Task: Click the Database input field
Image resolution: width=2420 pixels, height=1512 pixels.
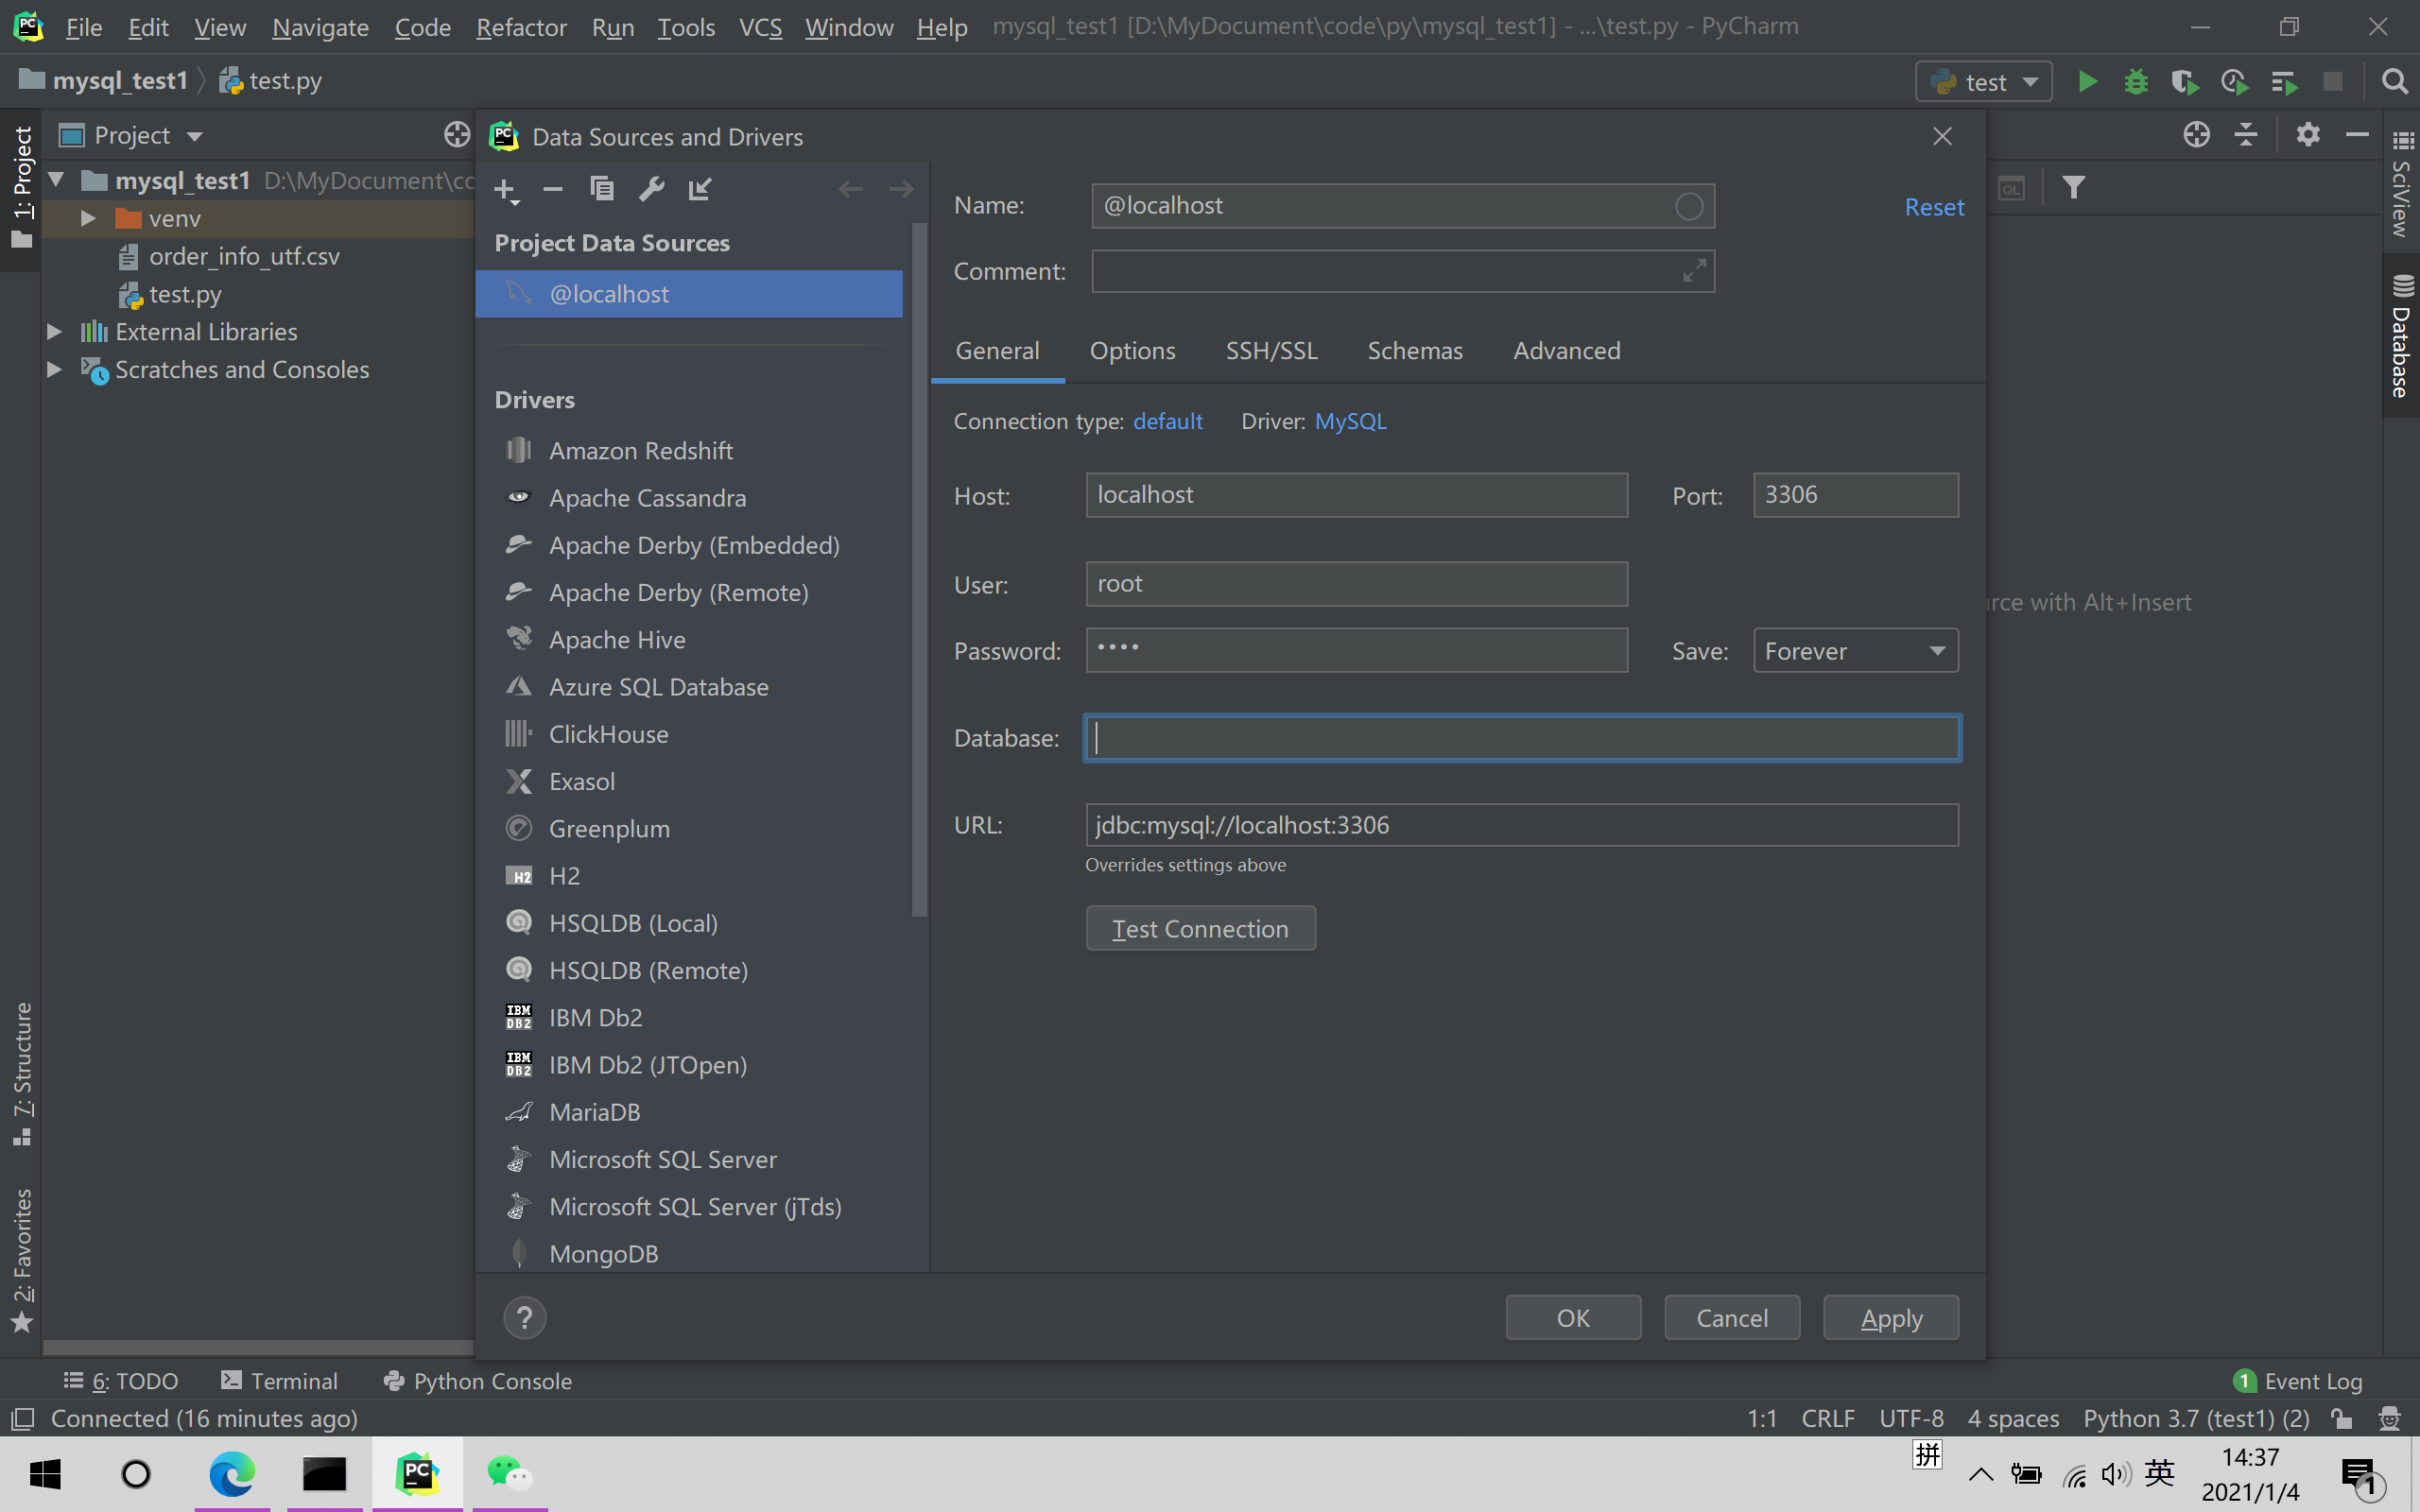Action: click(x=1522, y=738)
